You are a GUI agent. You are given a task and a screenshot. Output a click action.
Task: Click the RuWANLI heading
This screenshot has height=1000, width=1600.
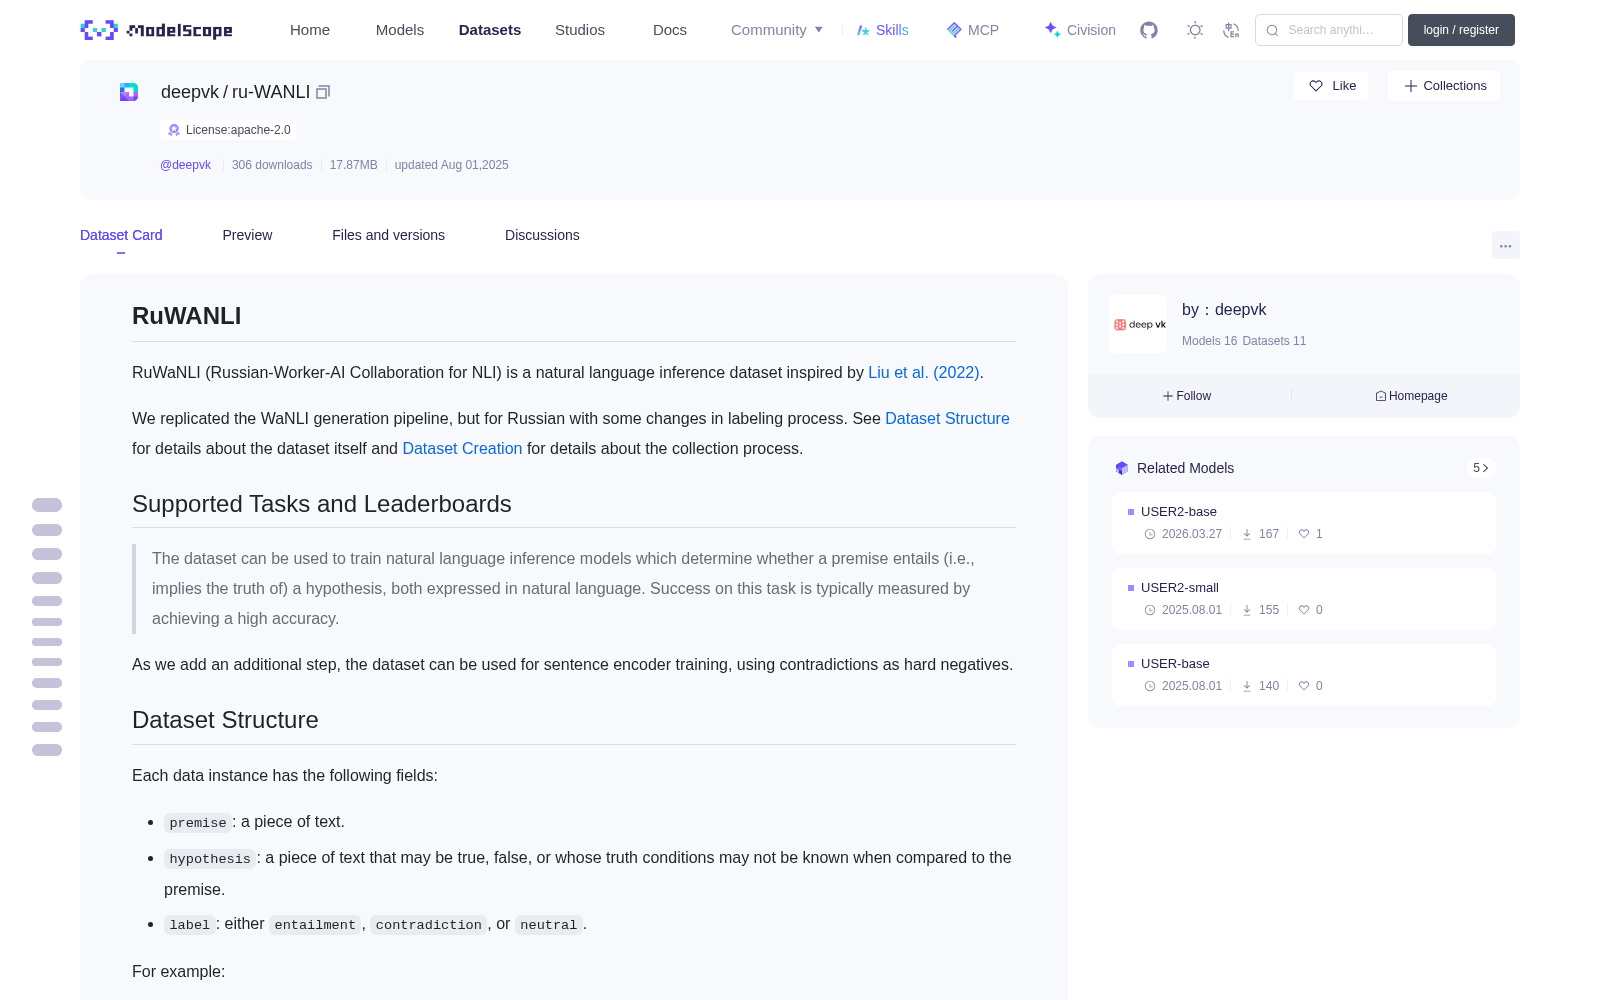click(x=187, y=316)
